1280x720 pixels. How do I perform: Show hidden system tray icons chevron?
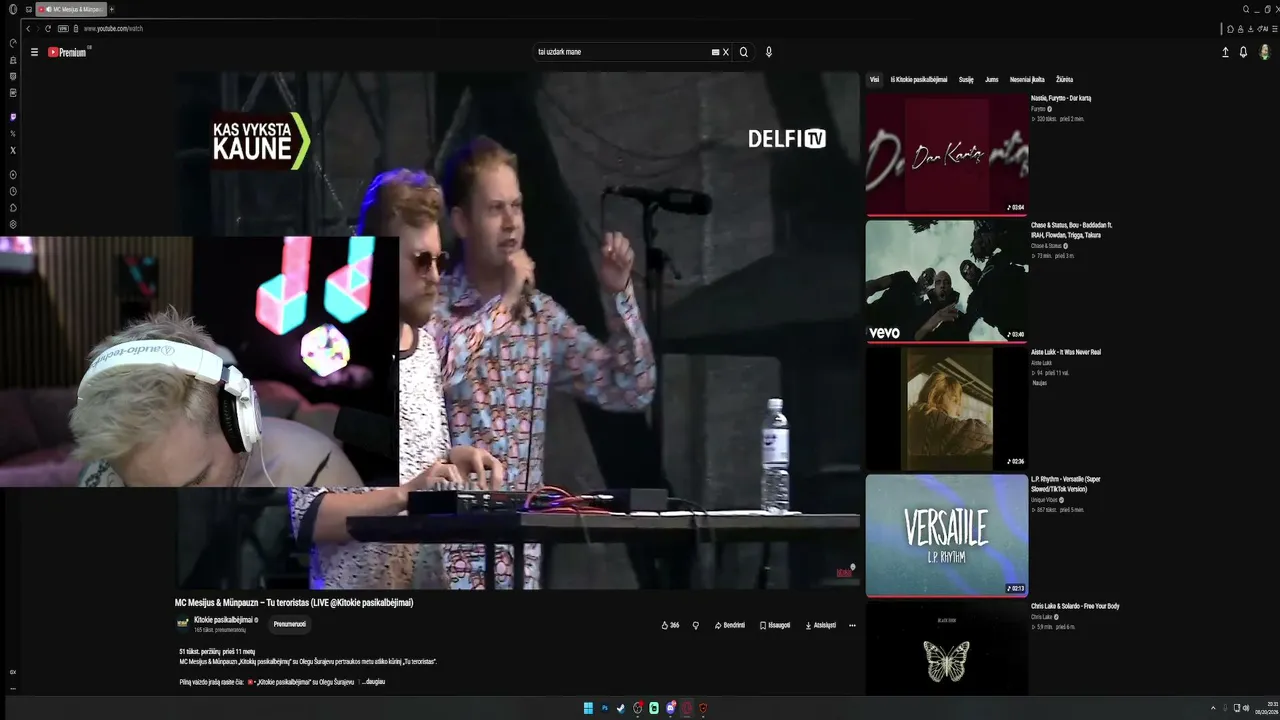(x=1213, y=708)
